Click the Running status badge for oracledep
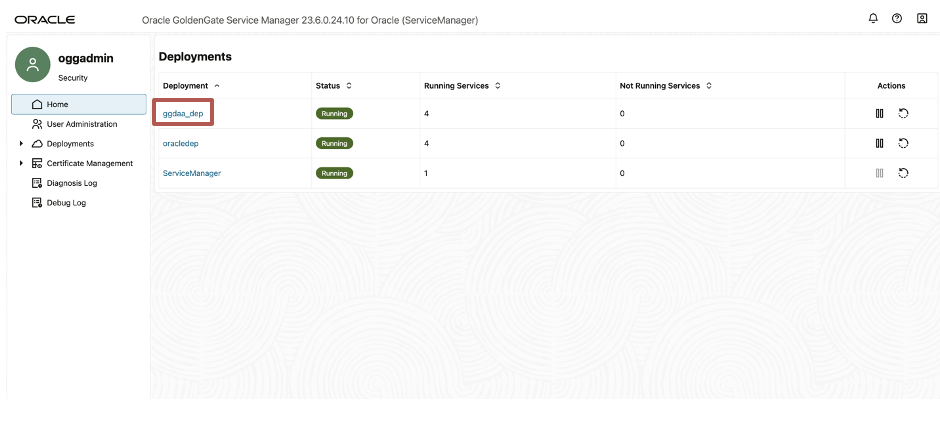Screen dimensions: 940x436 pyautogui.click(x=335, y=143)
